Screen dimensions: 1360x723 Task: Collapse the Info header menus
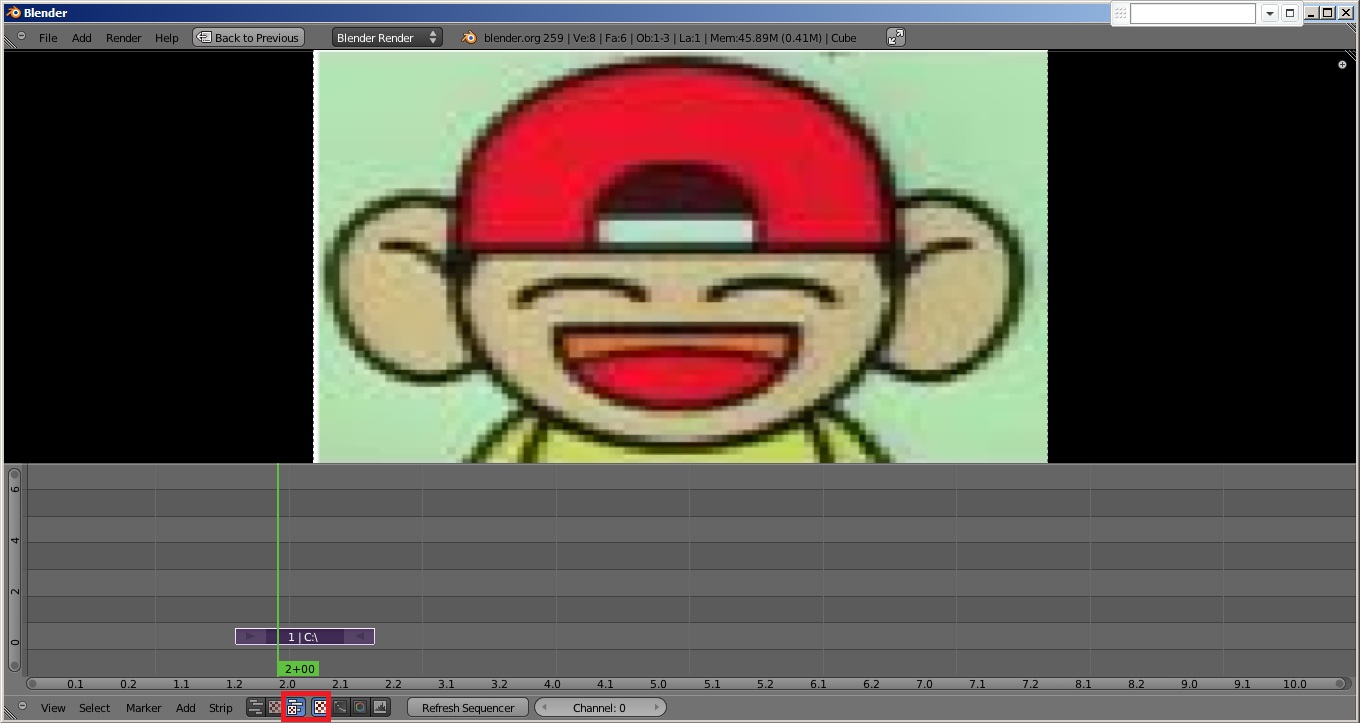(x=22, y=37)
